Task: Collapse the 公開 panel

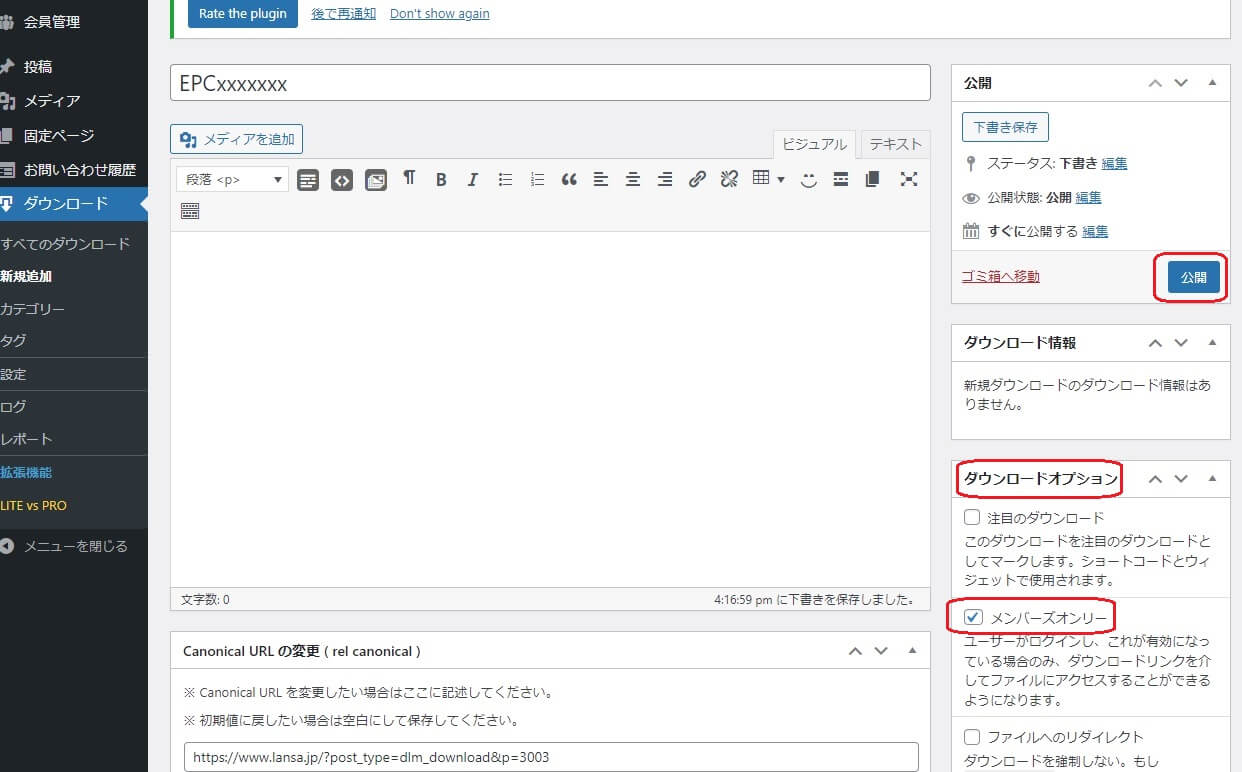Action: pos(1212,83)
